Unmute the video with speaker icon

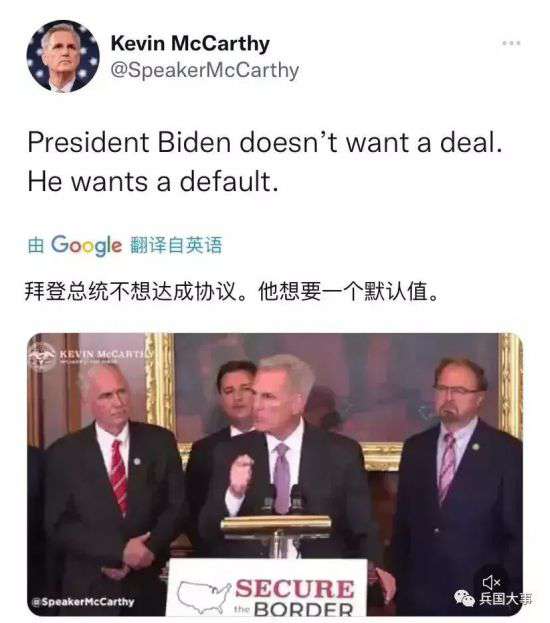[x=492, y=582]
